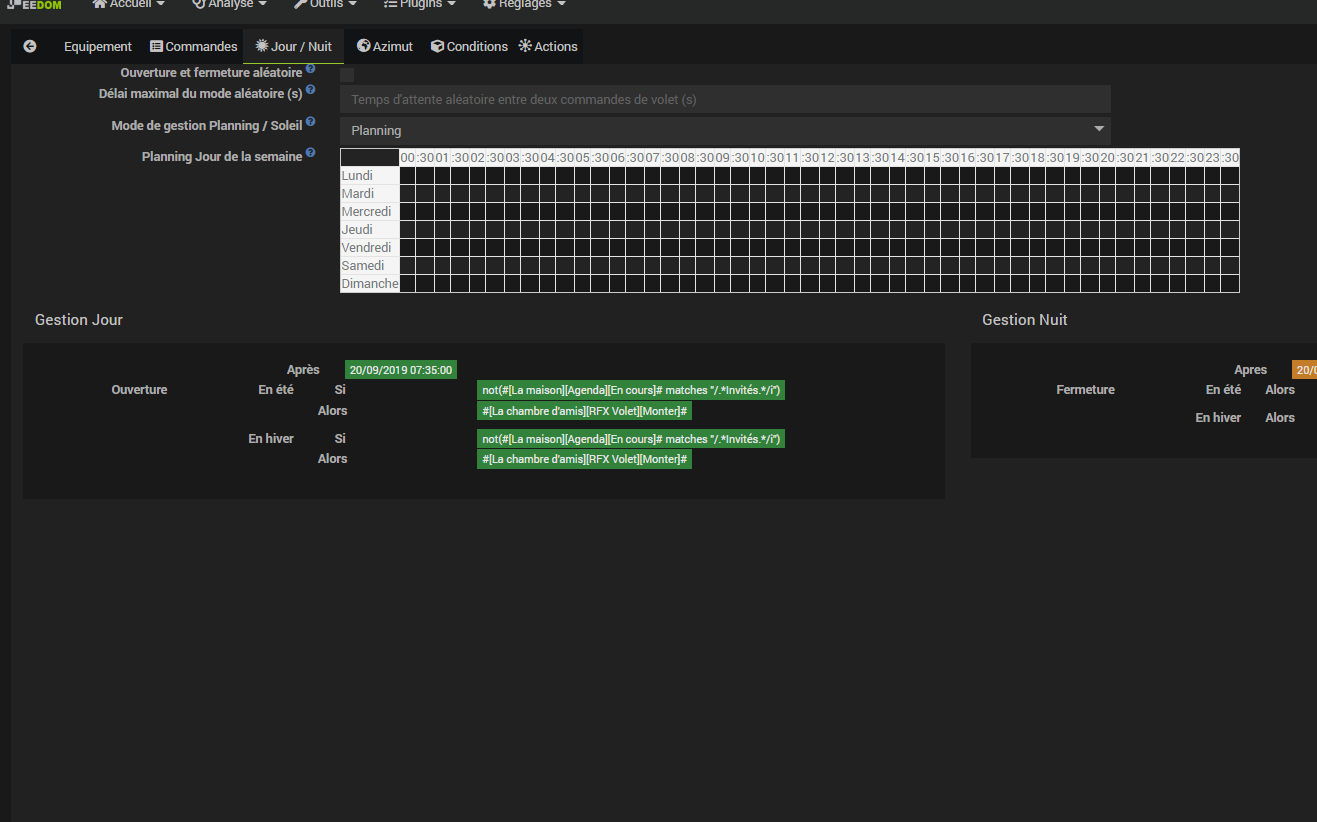Screen dimensions: 1317x822
Task: Switch to the Conditions tab
Action: (x=469, y=46)
